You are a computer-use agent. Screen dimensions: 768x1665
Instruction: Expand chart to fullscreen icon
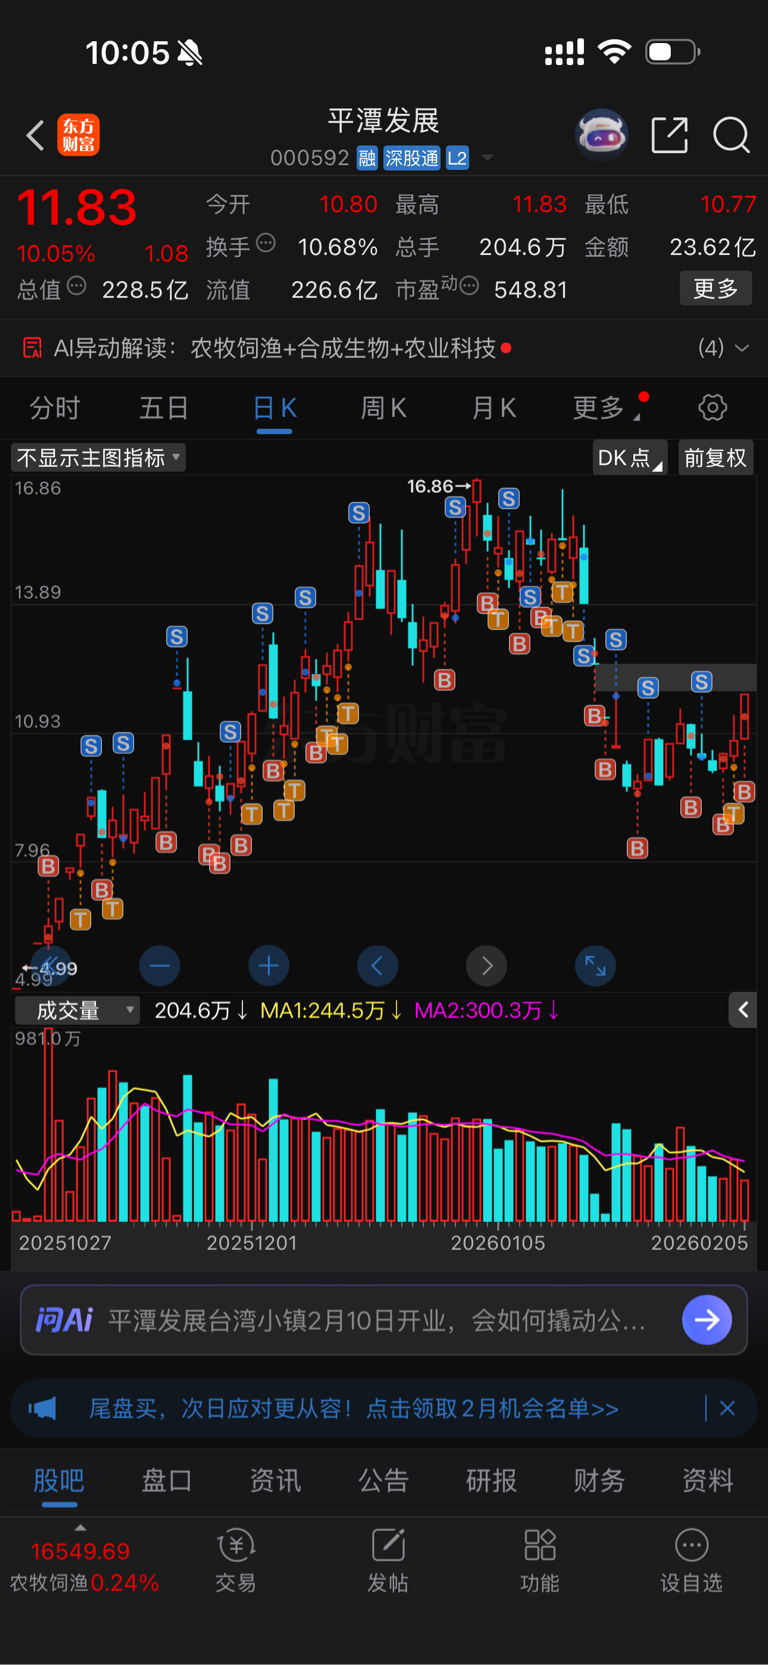tap(595, 965)
